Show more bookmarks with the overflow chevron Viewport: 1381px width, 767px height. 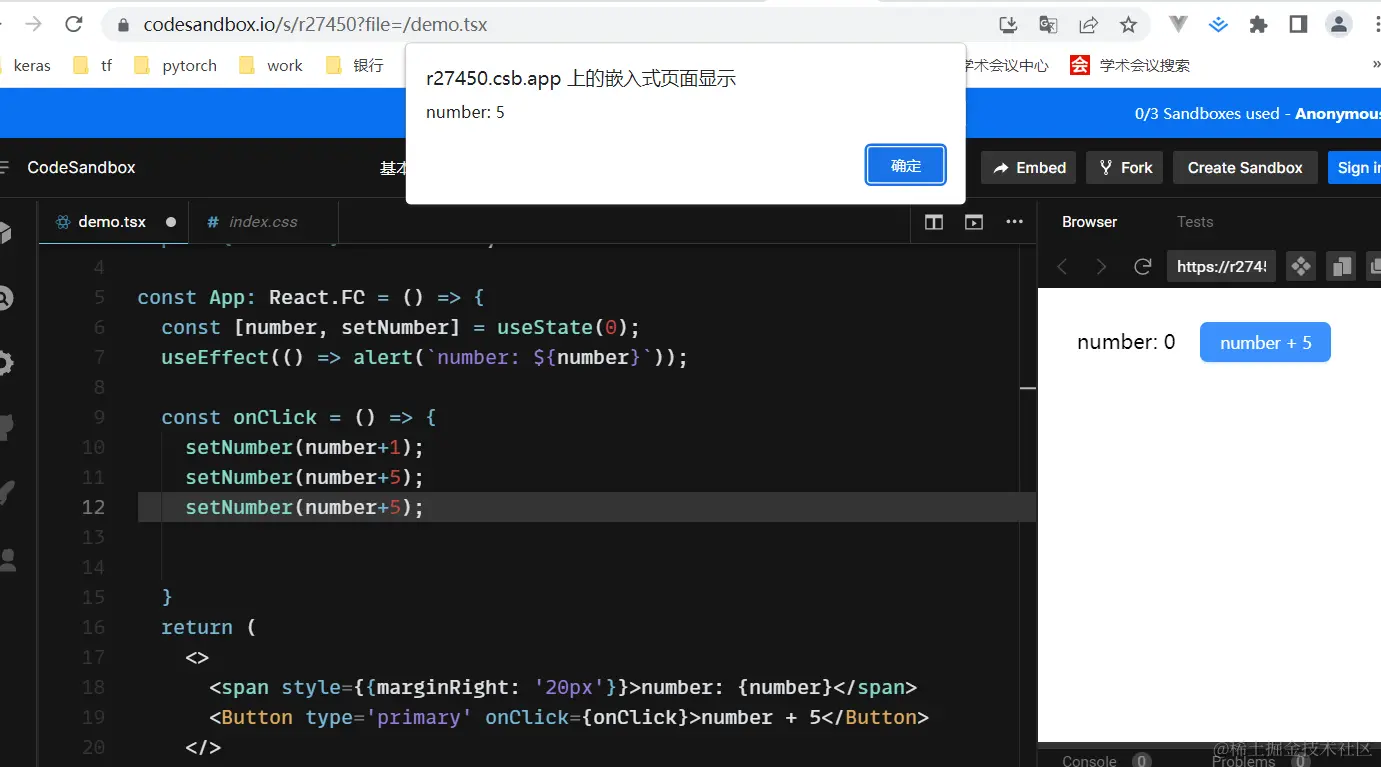(1375, 65)
